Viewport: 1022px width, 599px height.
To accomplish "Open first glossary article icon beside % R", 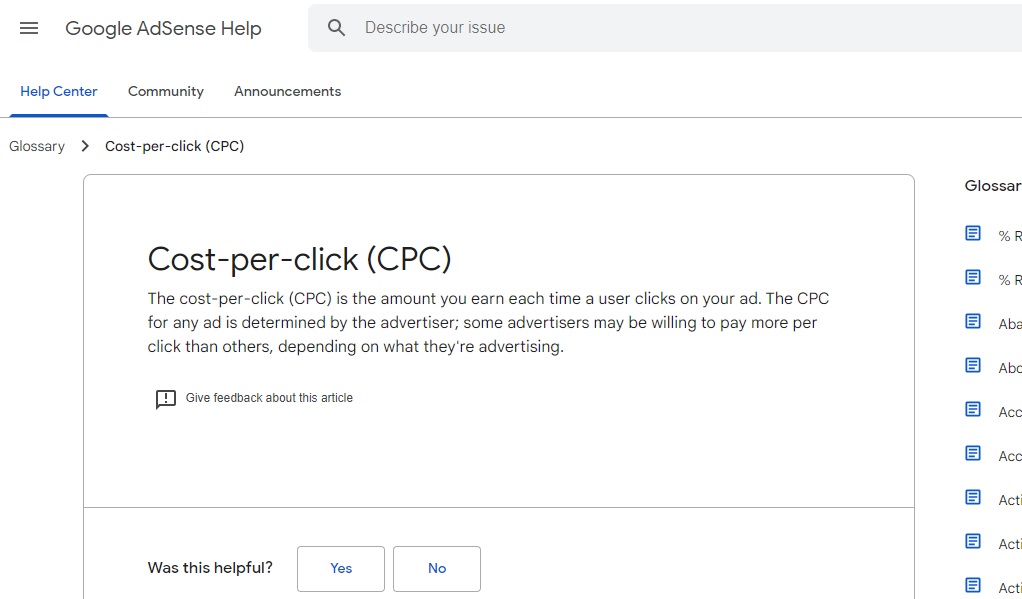I will tap(972, 233).
